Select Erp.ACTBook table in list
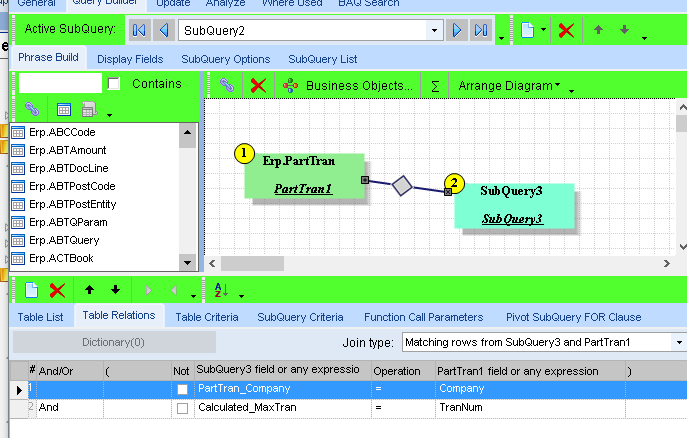Viewport: 687px width, 438px height. [61, 258]
